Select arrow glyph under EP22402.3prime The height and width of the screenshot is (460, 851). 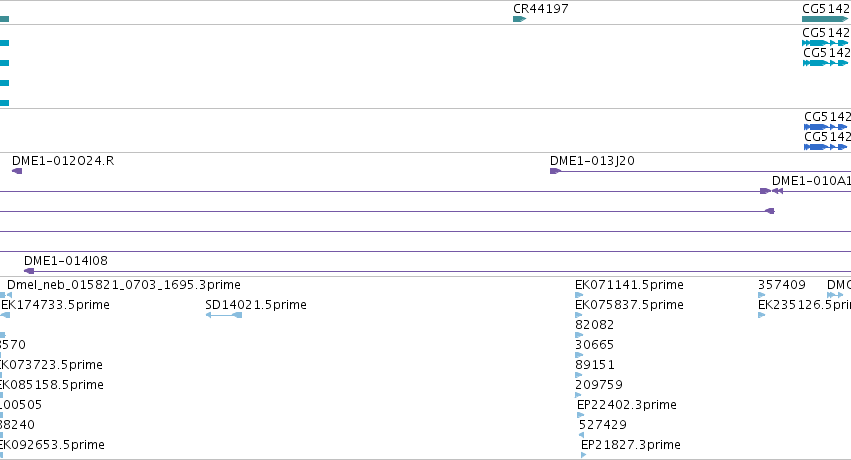click(581, 415)
